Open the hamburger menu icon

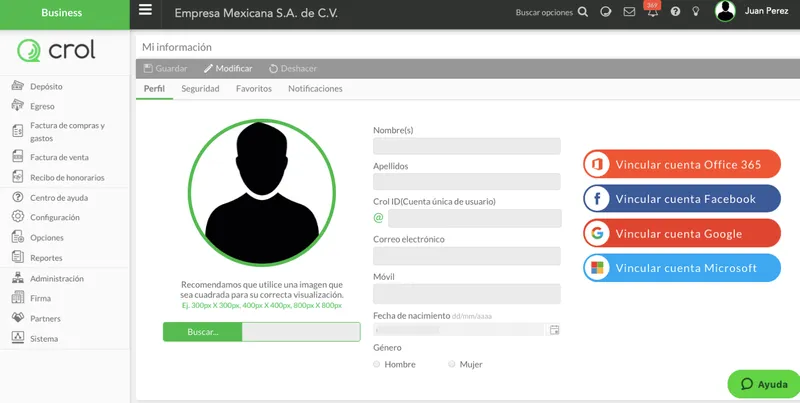coord(145,10)
